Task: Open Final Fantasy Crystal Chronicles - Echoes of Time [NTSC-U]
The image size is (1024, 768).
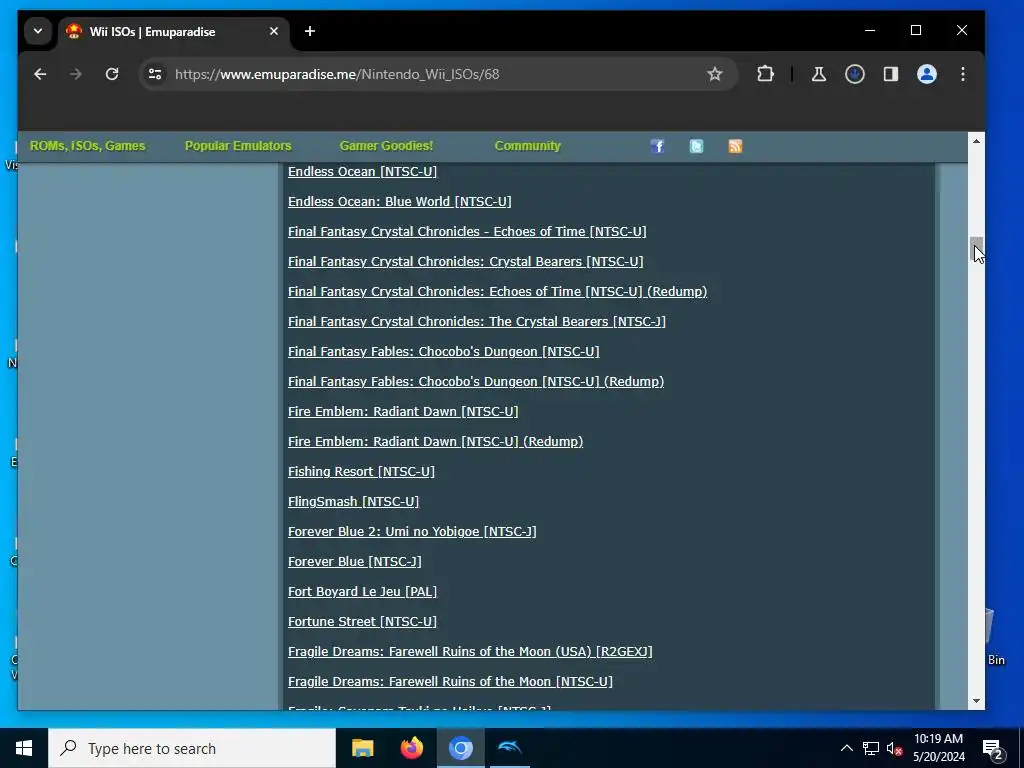Action: point(467,232)
